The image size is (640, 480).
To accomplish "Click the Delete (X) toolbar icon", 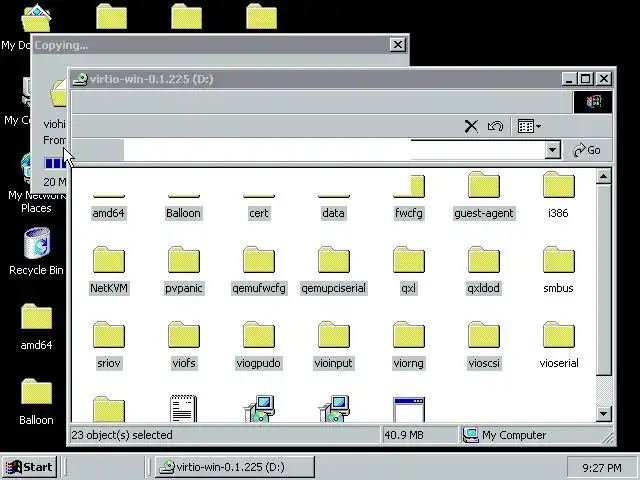I will [x=471, y=126].
